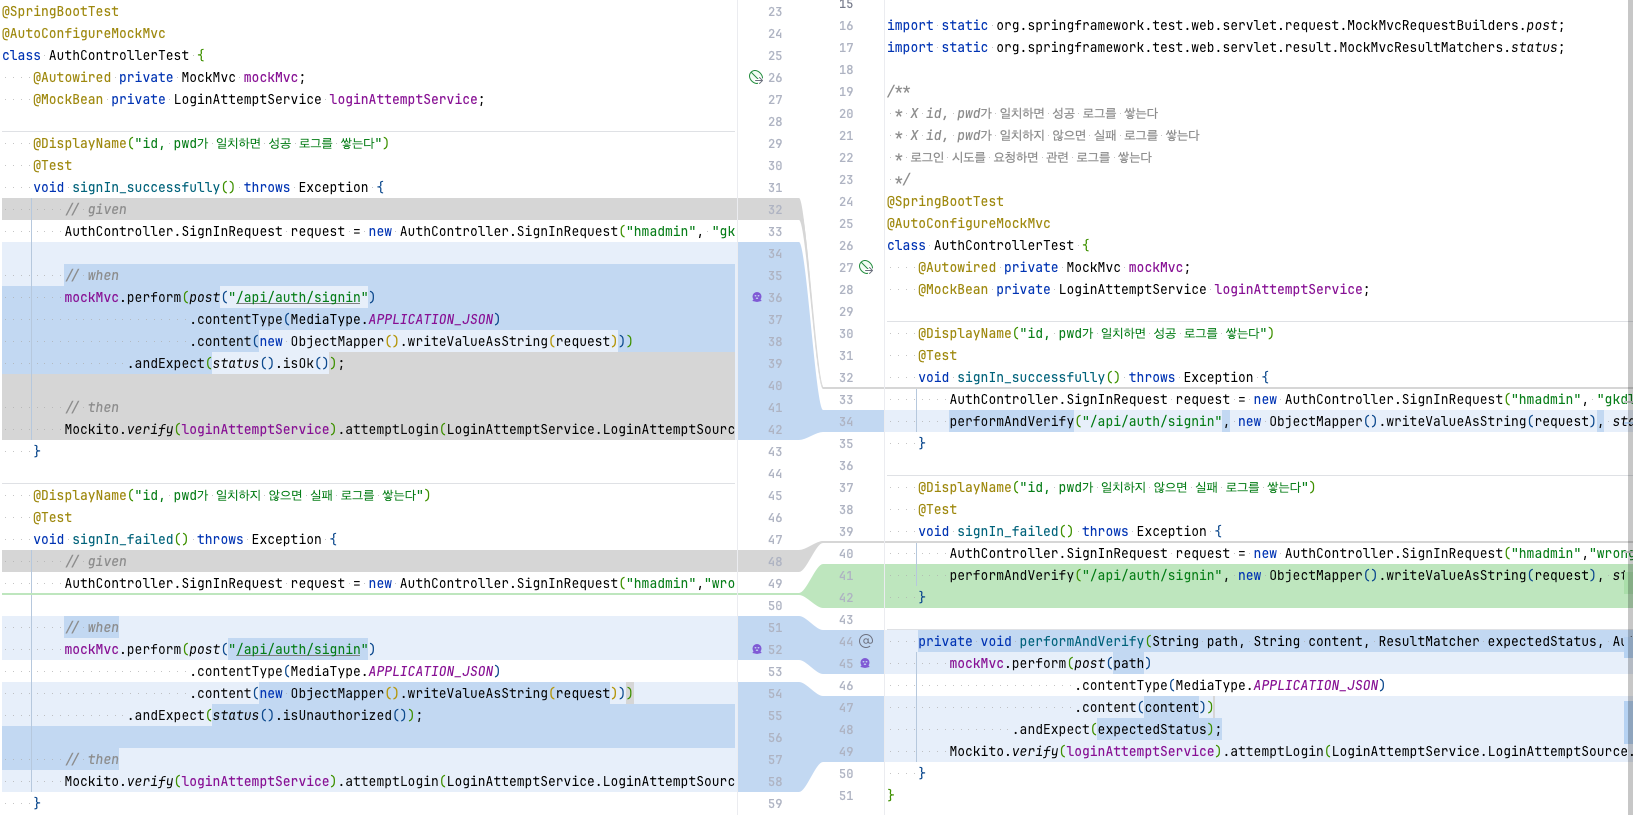This screenshot has height=815, width=1633.
Task: Click MockMvcResultMatchers.status import on right pane
Action: click(x=1447, y=47)
